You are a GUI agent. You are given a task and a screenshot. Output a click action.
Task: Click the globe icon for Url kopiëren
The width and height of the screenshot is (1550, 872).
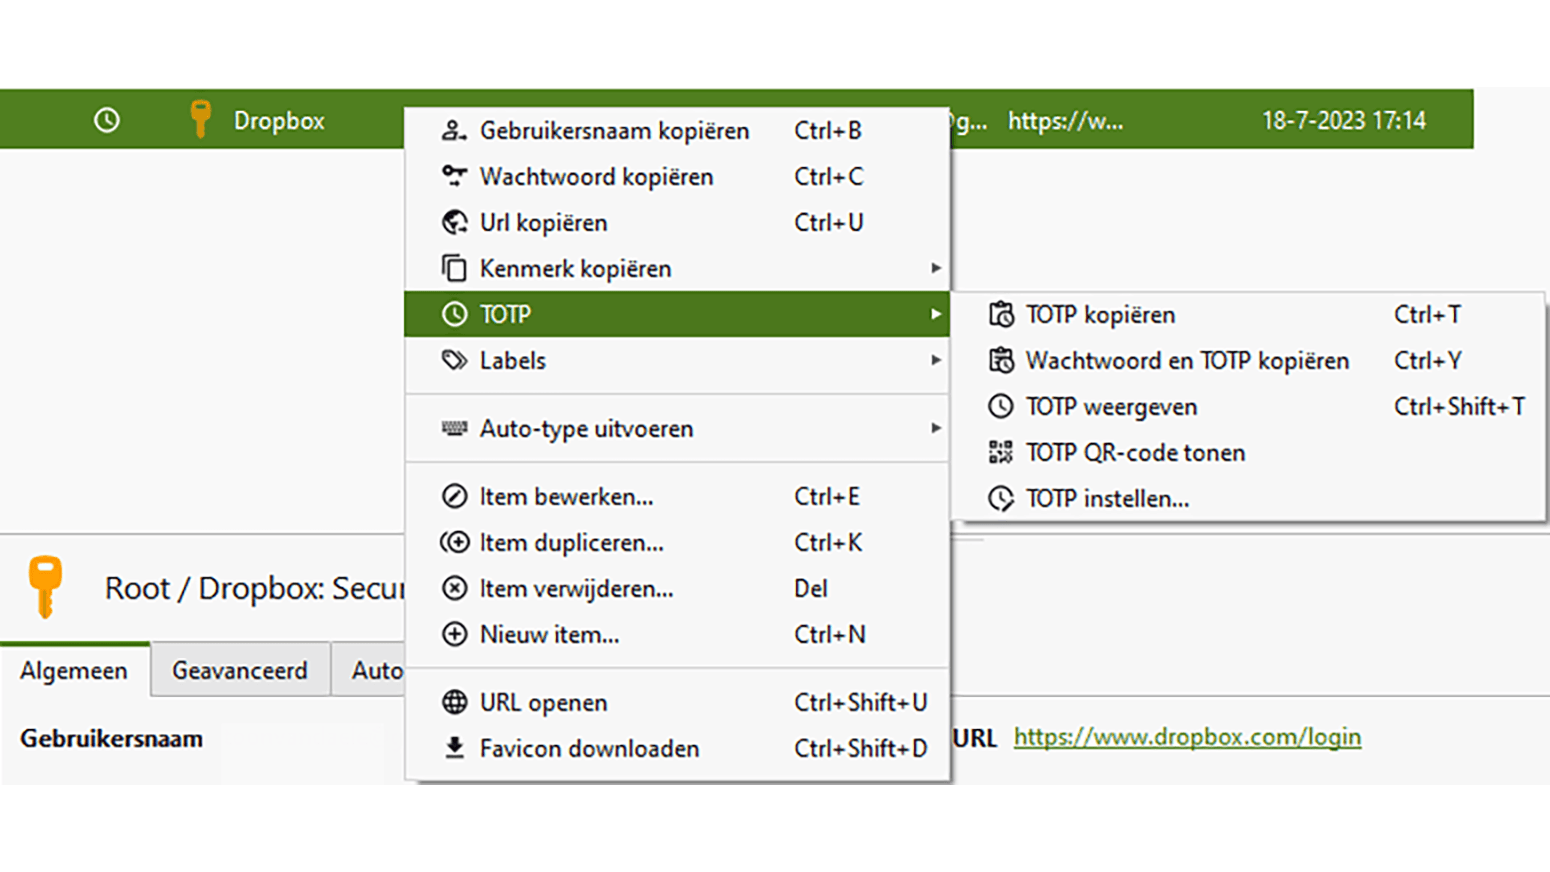pos(454,223)
